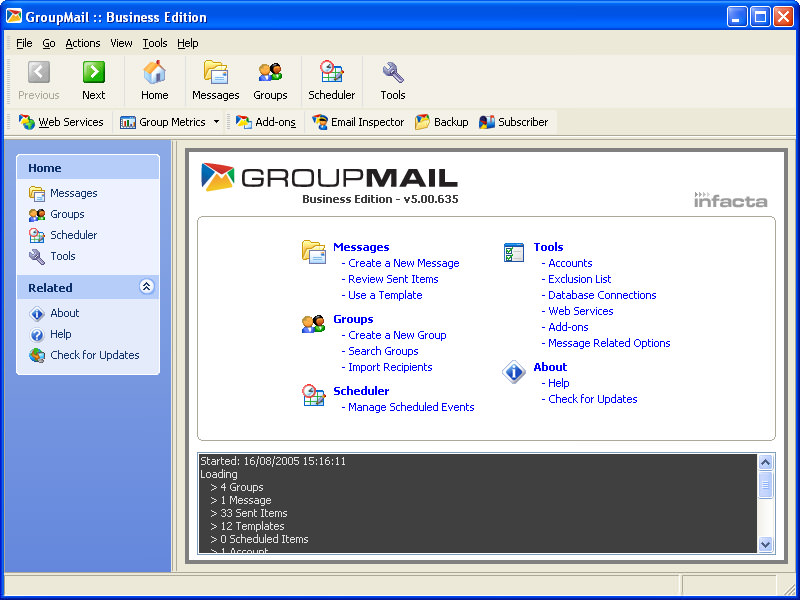Image resolution: width=800 pixels, height=600 pixels.
Task: Select Groups in the Home sidebar
Action: [x=57, y=214]
